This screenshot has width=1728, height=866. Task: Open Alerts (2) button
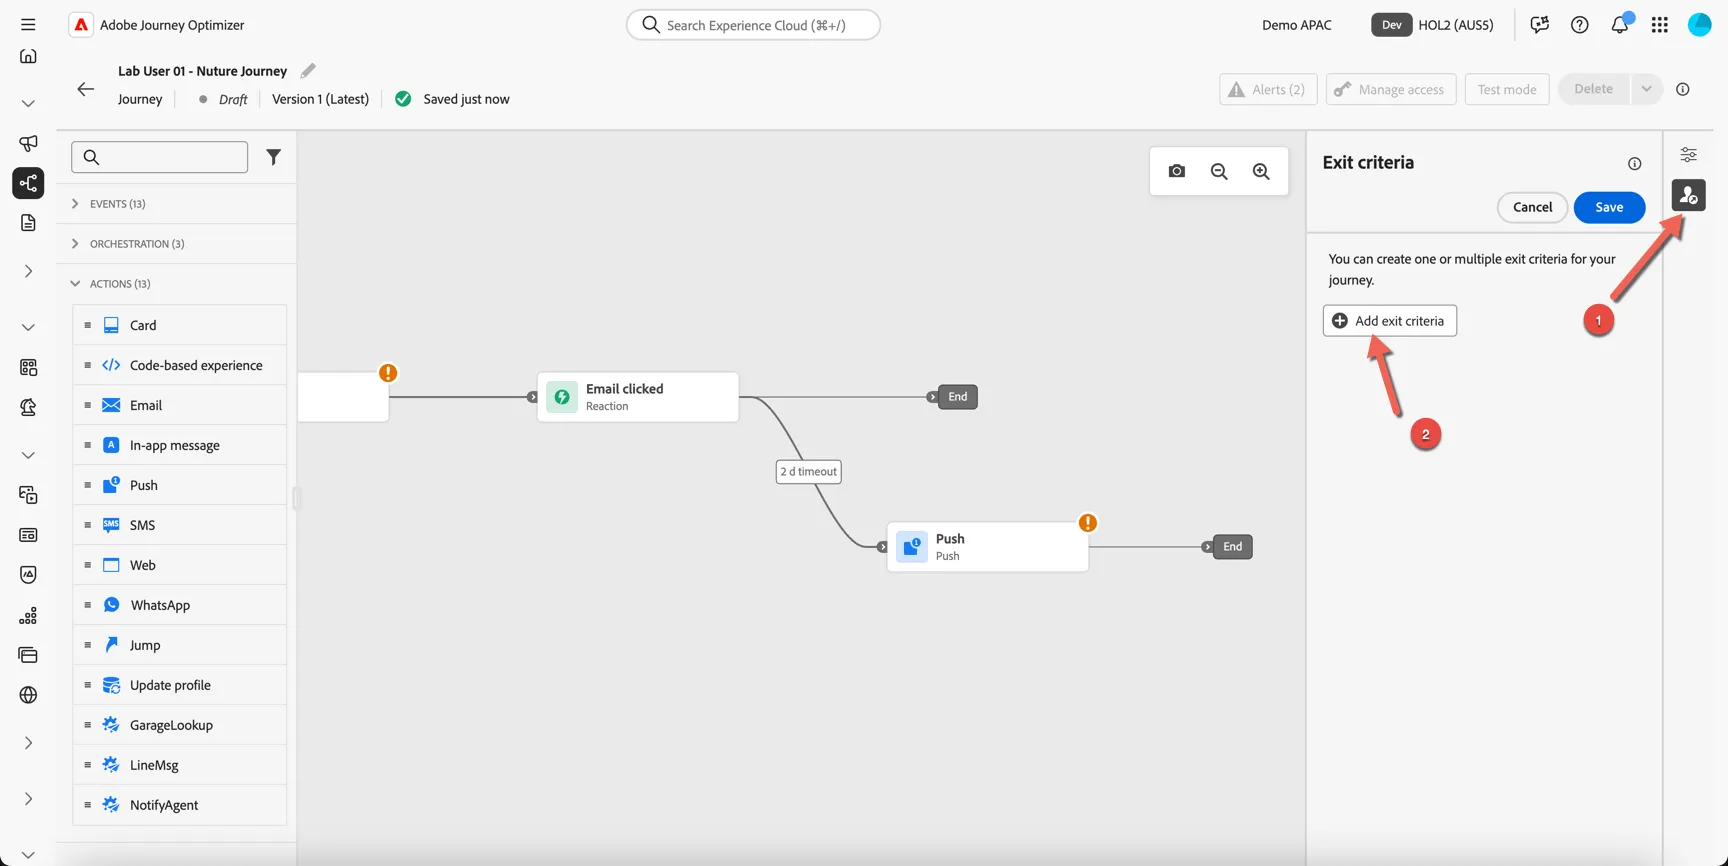coord(1268,89)
